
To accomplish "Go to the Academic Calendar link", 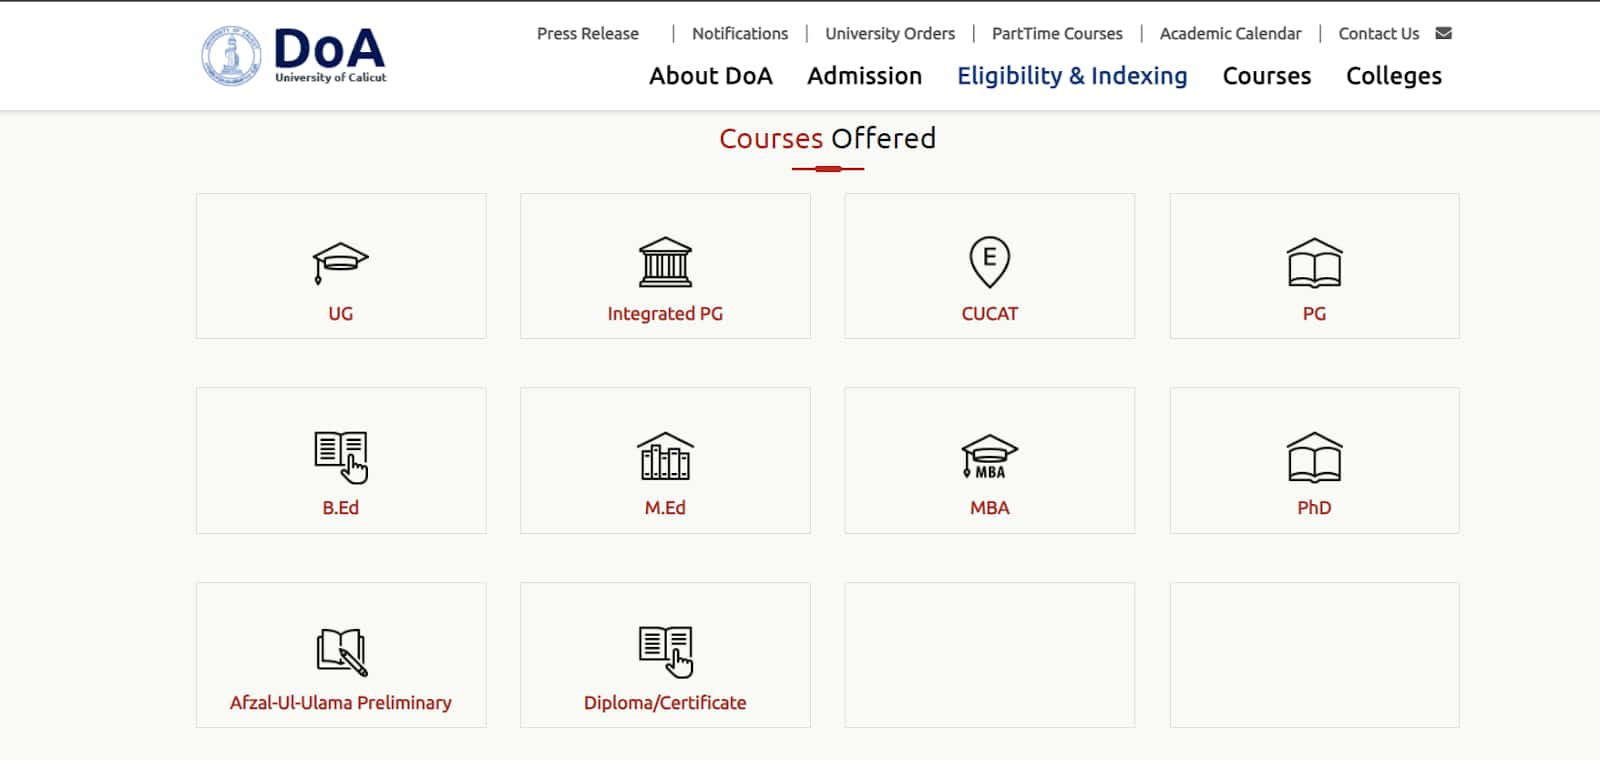I will [x=1230, y=33].
